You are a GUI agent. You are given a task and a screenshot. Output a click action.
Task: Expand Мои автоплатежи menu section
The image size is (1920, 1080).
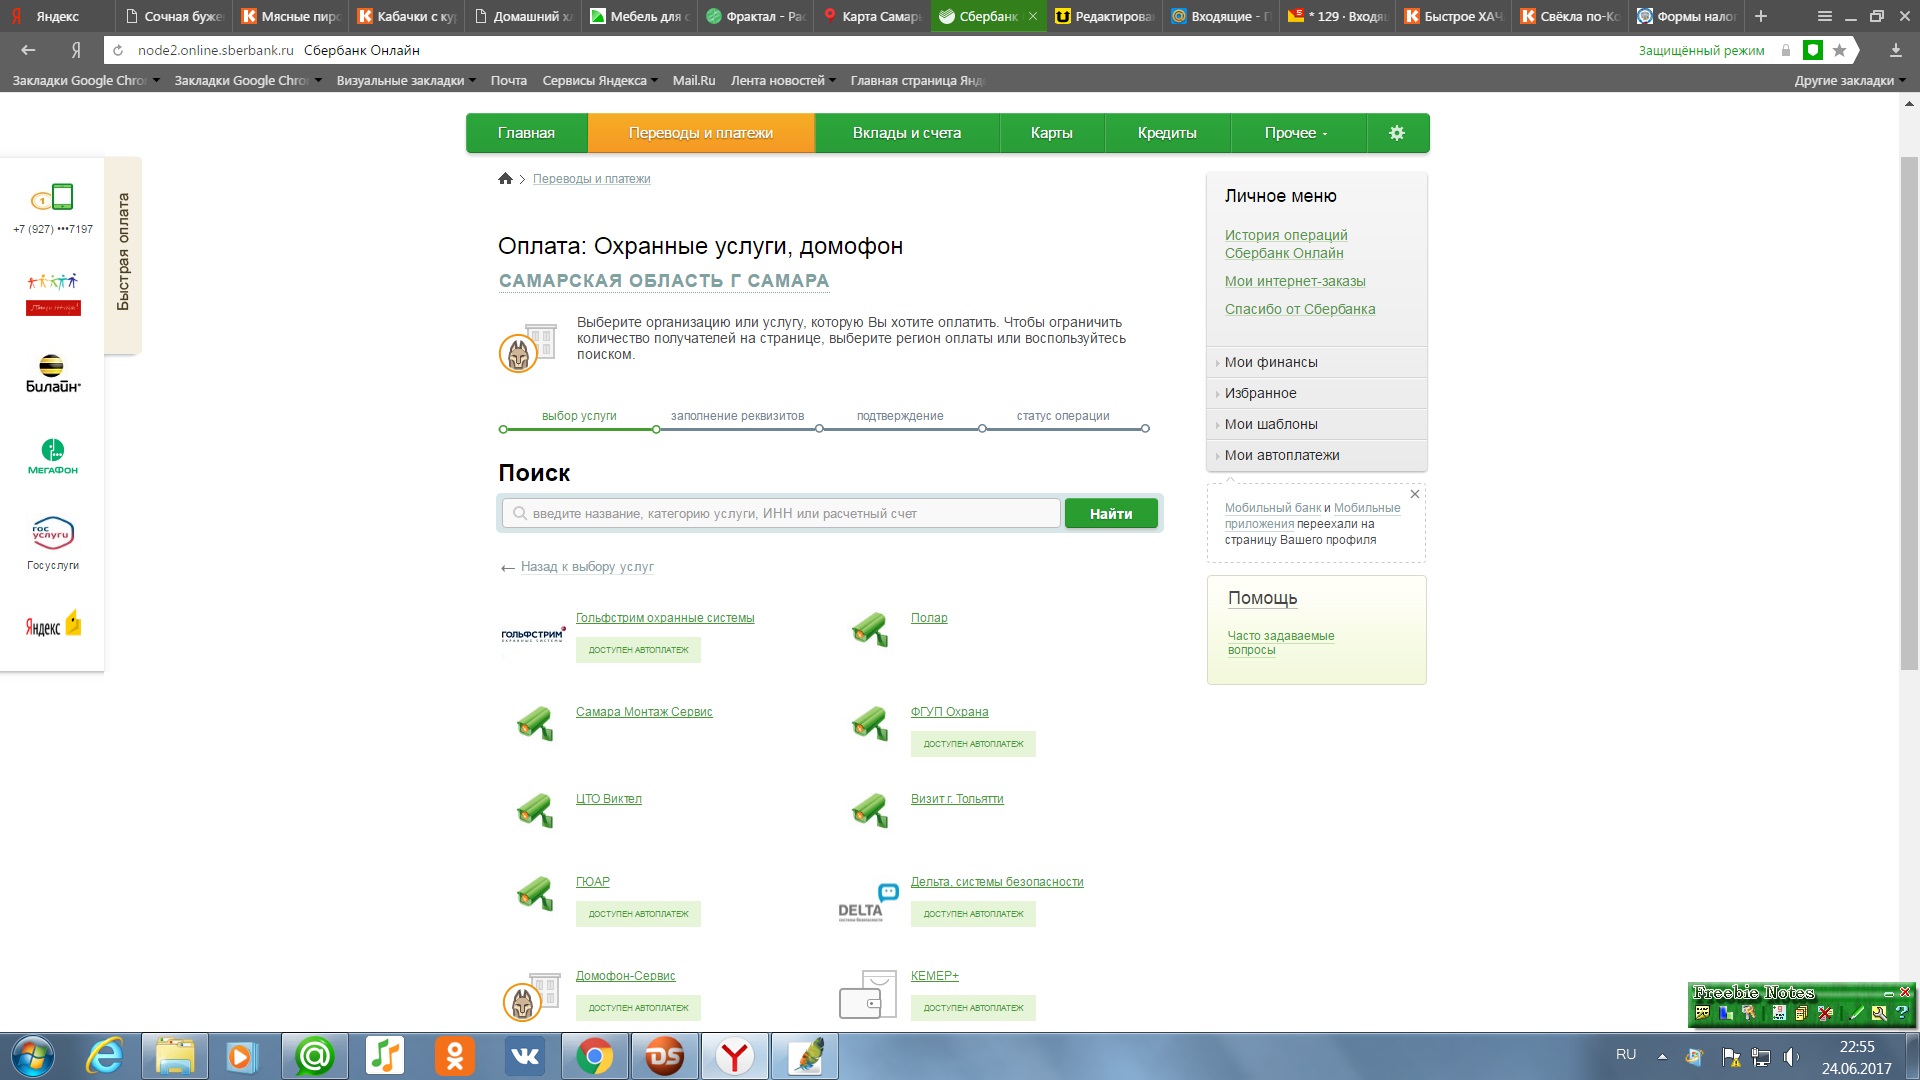tap(1281, 455)
